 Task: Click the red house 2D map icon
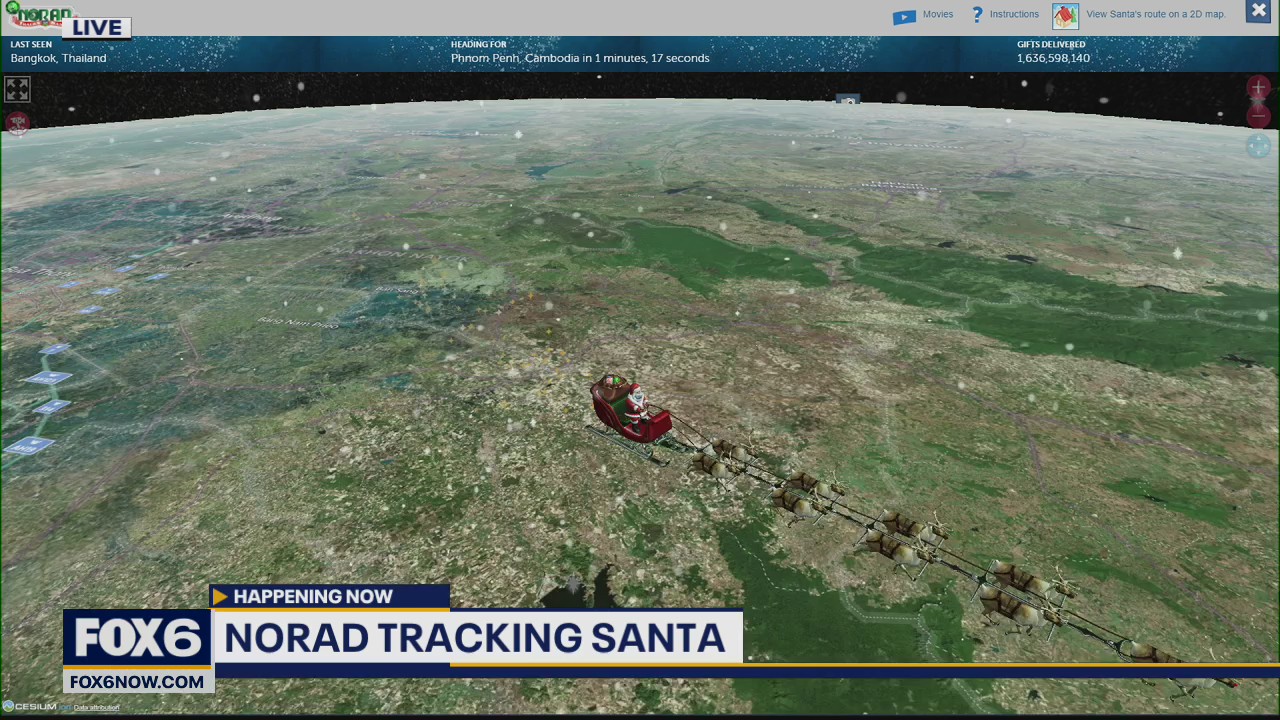tap(1065, 16)
